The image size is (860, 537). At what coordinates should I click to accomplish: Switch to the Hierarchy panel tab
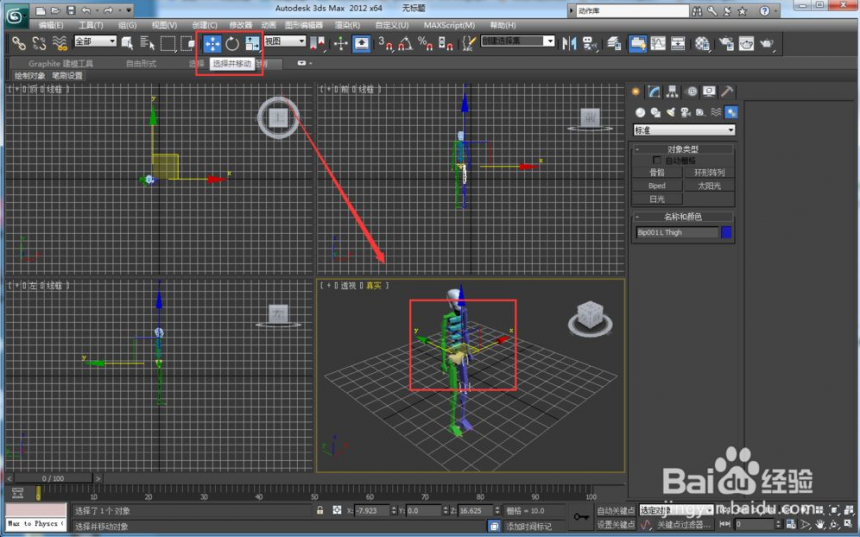[672, 92]
